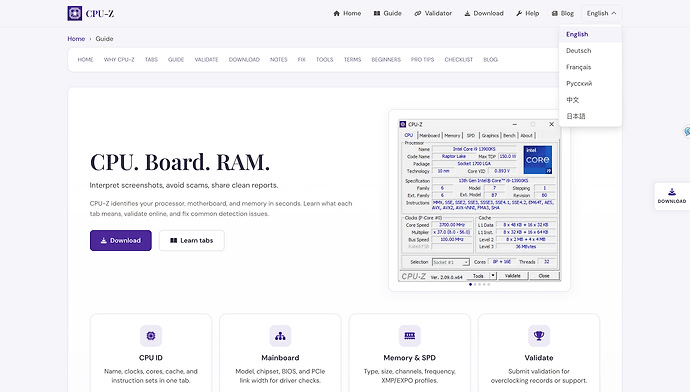Go to HOME in the section bar
The height and width of the screenshot is (392, 690).
tap(85, 59)
